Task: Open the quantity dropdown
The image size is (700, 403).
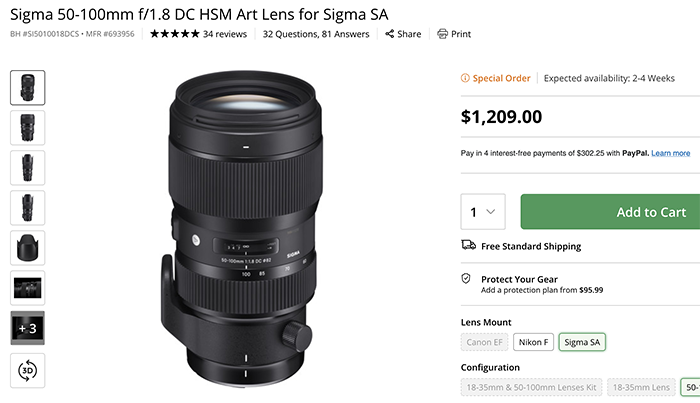Action: click(x=483, y=212)
